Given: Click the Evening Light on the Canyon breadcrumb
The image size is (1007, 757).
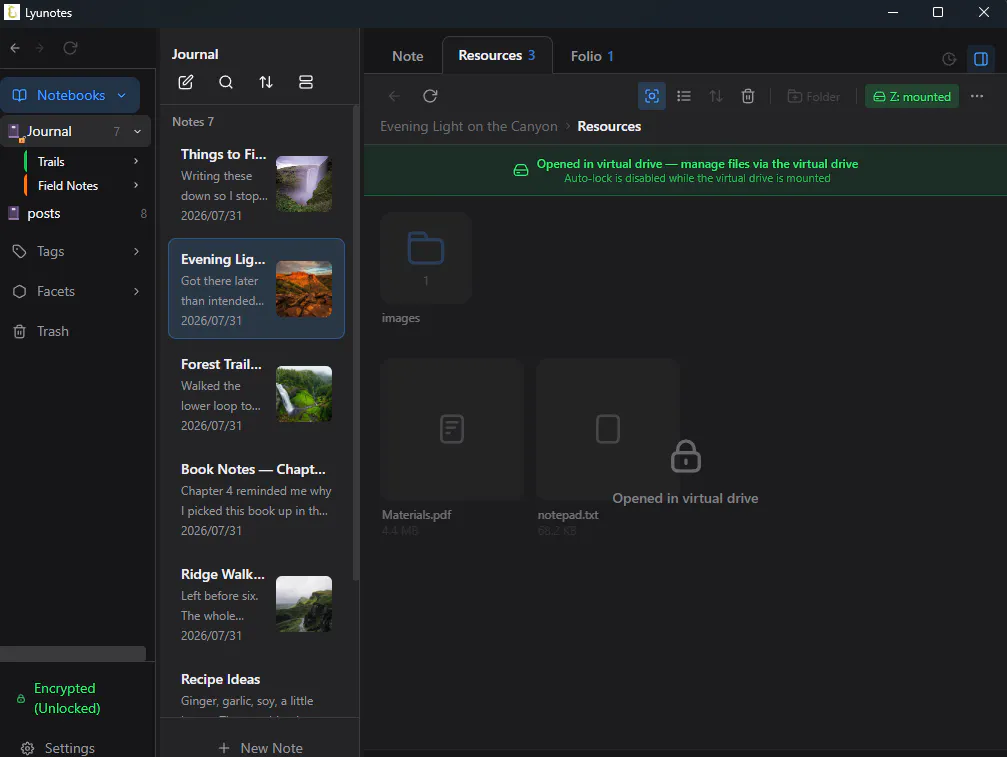Looking at the screenshot, I should [x=469, y=126].
